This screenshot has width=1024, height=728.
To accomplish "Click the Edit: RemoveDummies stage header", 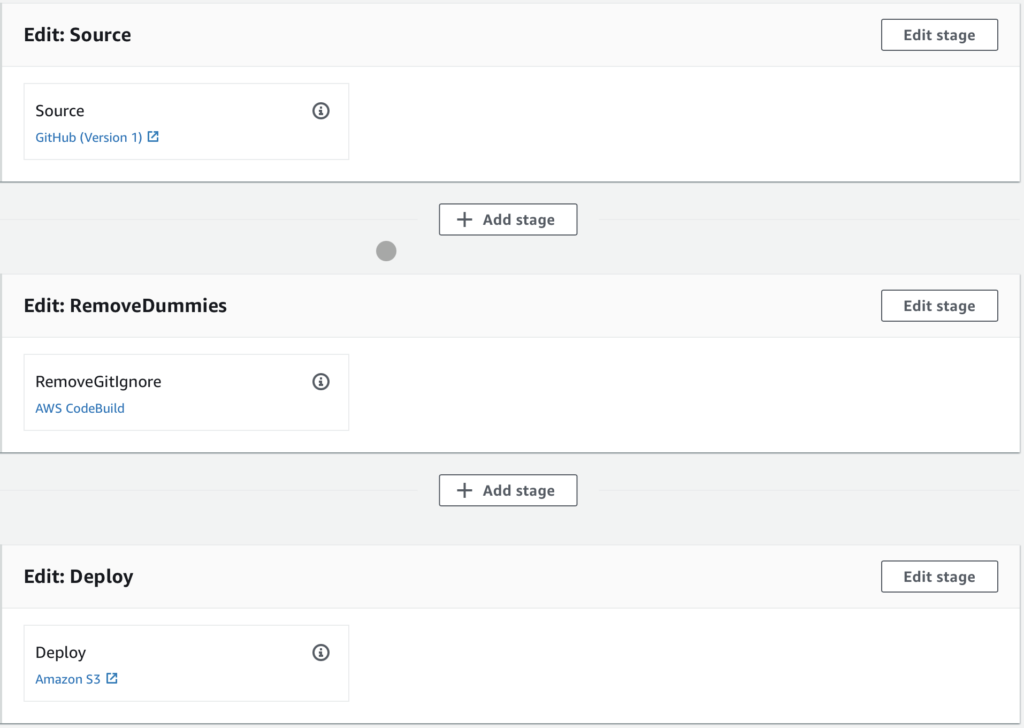I will click(x=125, y=306).
